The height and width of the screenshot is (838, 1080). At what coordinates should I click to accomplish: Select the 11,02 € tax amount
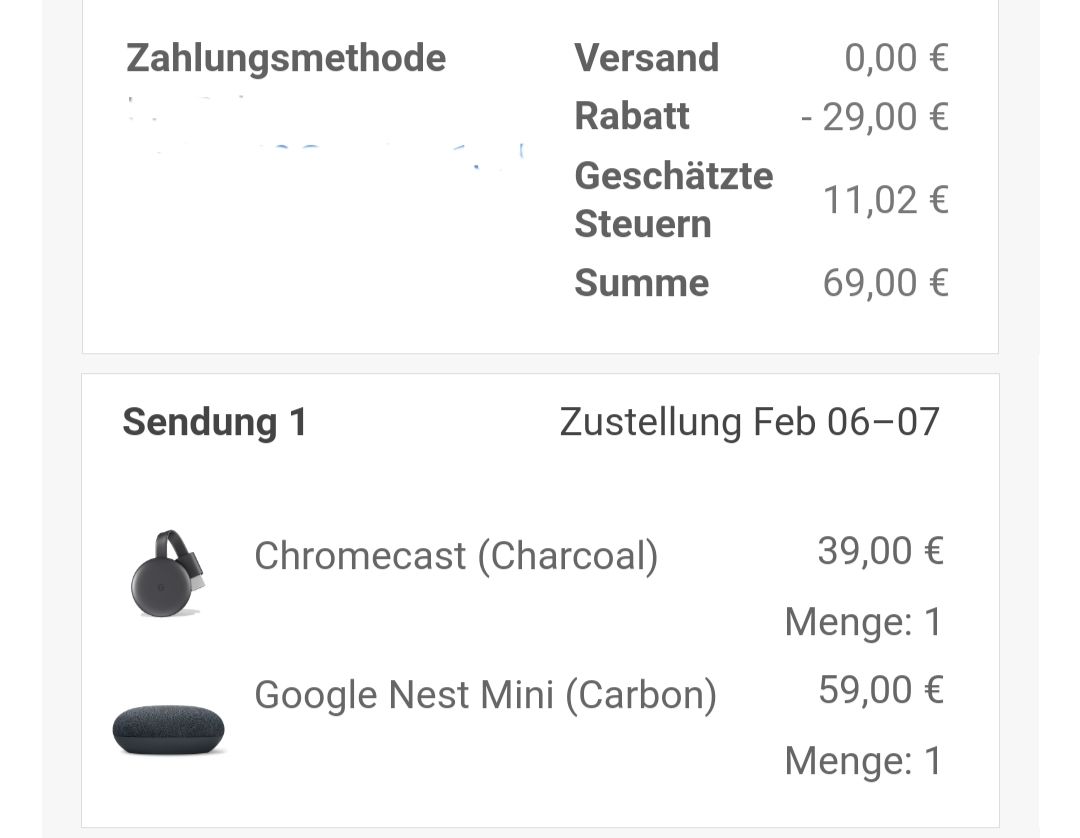pos(886,200)
